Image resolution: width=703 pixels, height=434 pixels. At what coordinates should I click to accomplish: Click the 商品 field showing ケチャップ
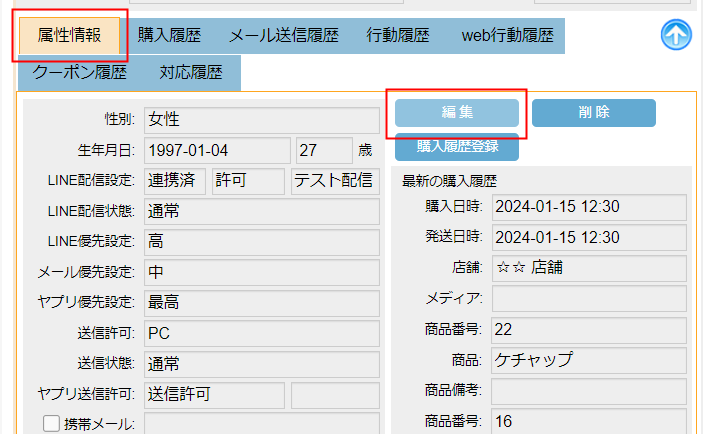[588, 360]
